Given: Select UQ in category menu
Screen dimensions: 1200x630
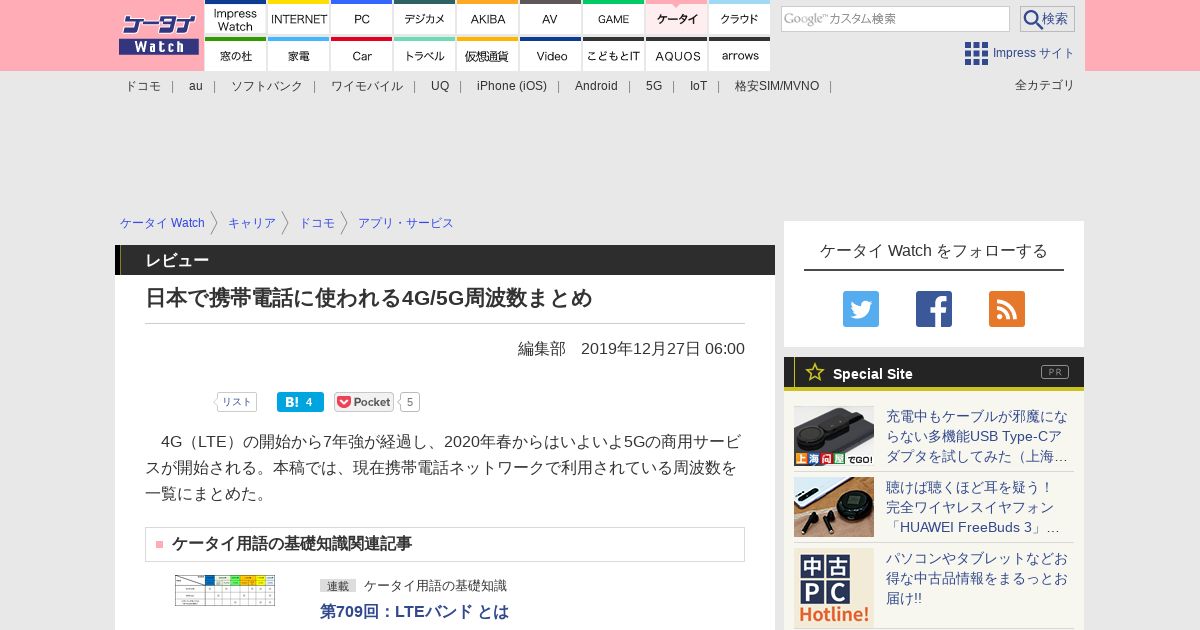Looking at the screenshot, I should (440, 86).
